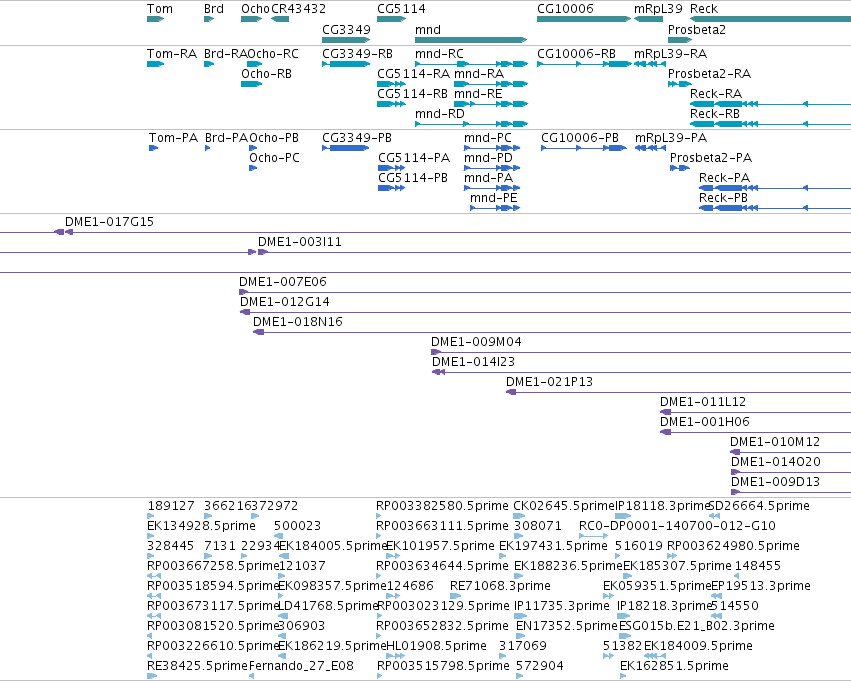Image resolution: width=851 pixels, height=681 pixels.
Task: Select the mRpL39 gene label
Action: click(x=658, y=9)
